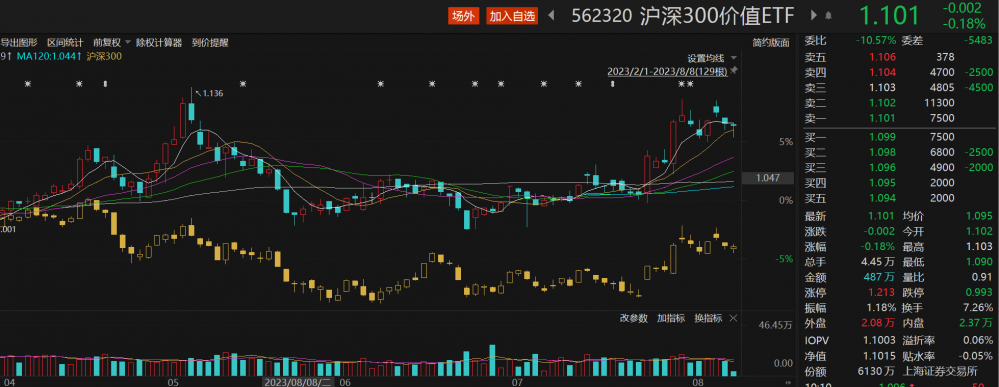999x387 pixels.
Task: Click the 涨停 price 1.213
Action: (x=882, y=293)
